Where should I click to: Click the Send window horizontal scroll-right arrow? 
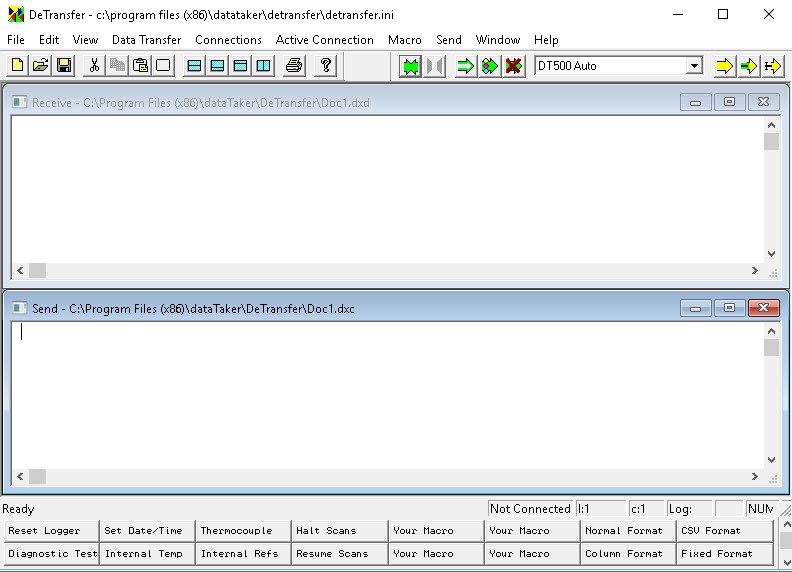[x=755, y=476]
